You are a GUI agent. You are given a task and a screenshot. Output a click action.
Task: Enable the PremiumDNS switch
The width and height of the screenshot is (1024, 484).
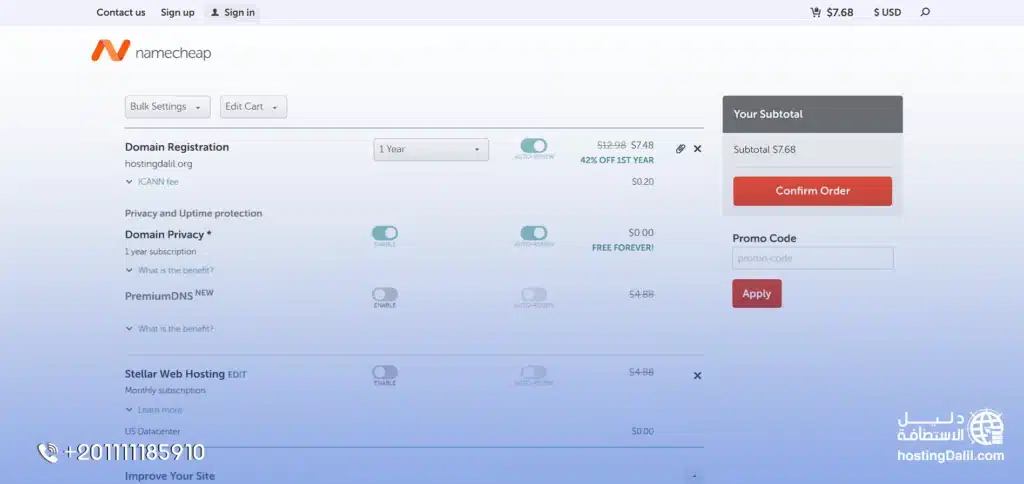coord(385,294)
